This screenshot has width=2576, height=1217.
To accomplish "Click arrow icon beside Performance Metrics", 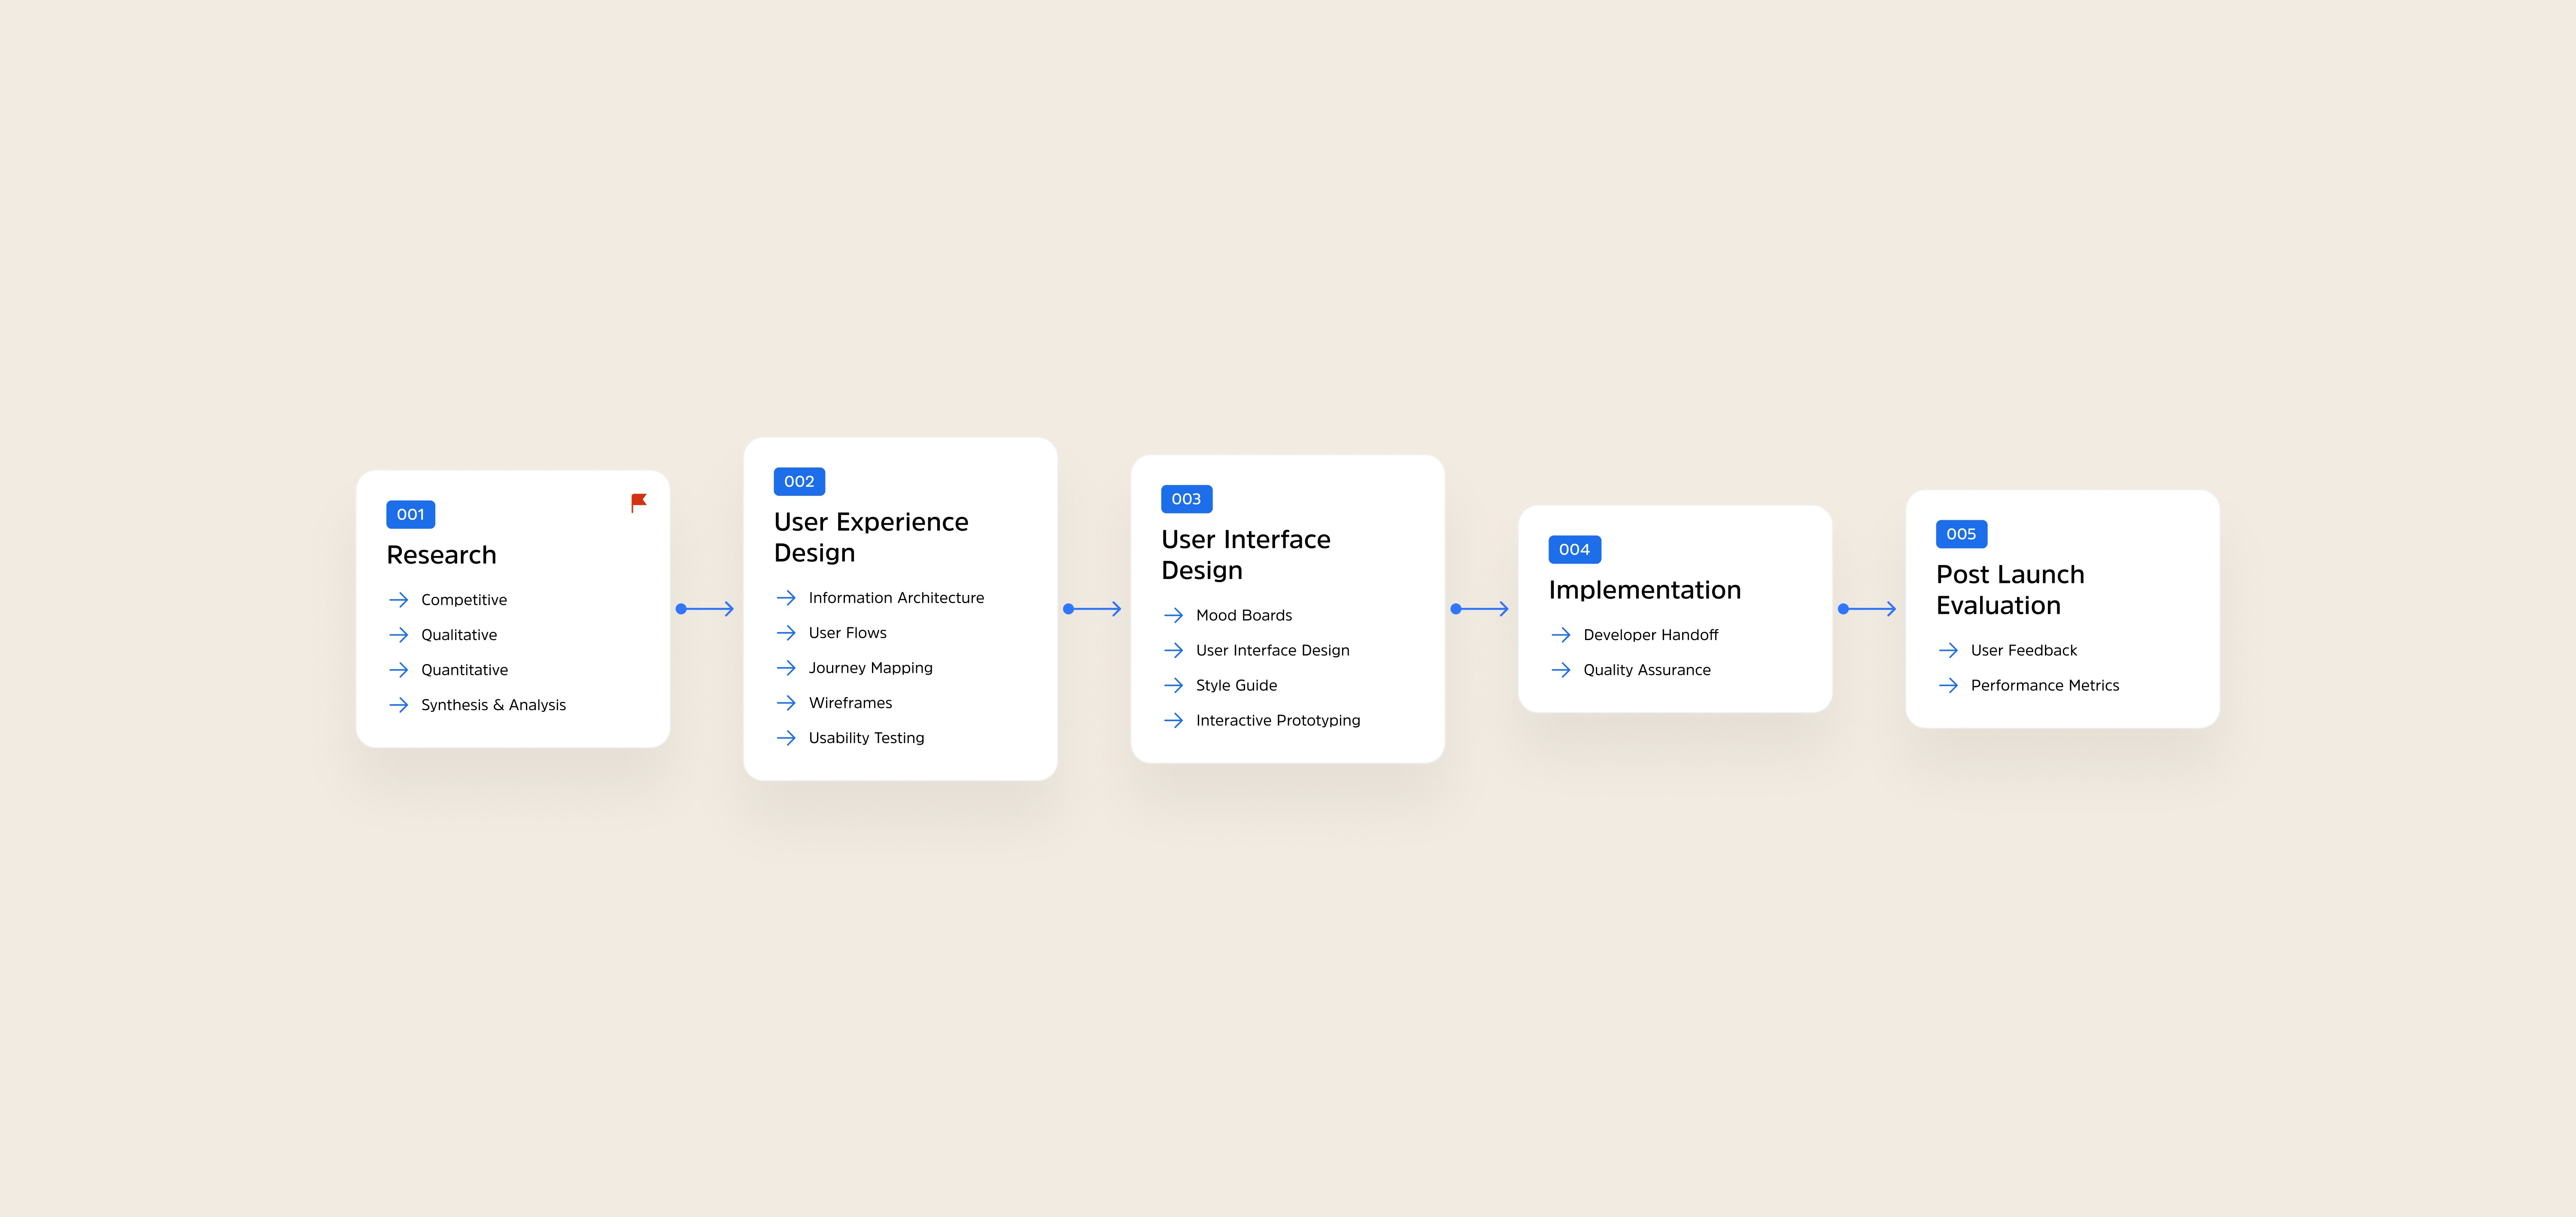I will (x=1947, y=685).
